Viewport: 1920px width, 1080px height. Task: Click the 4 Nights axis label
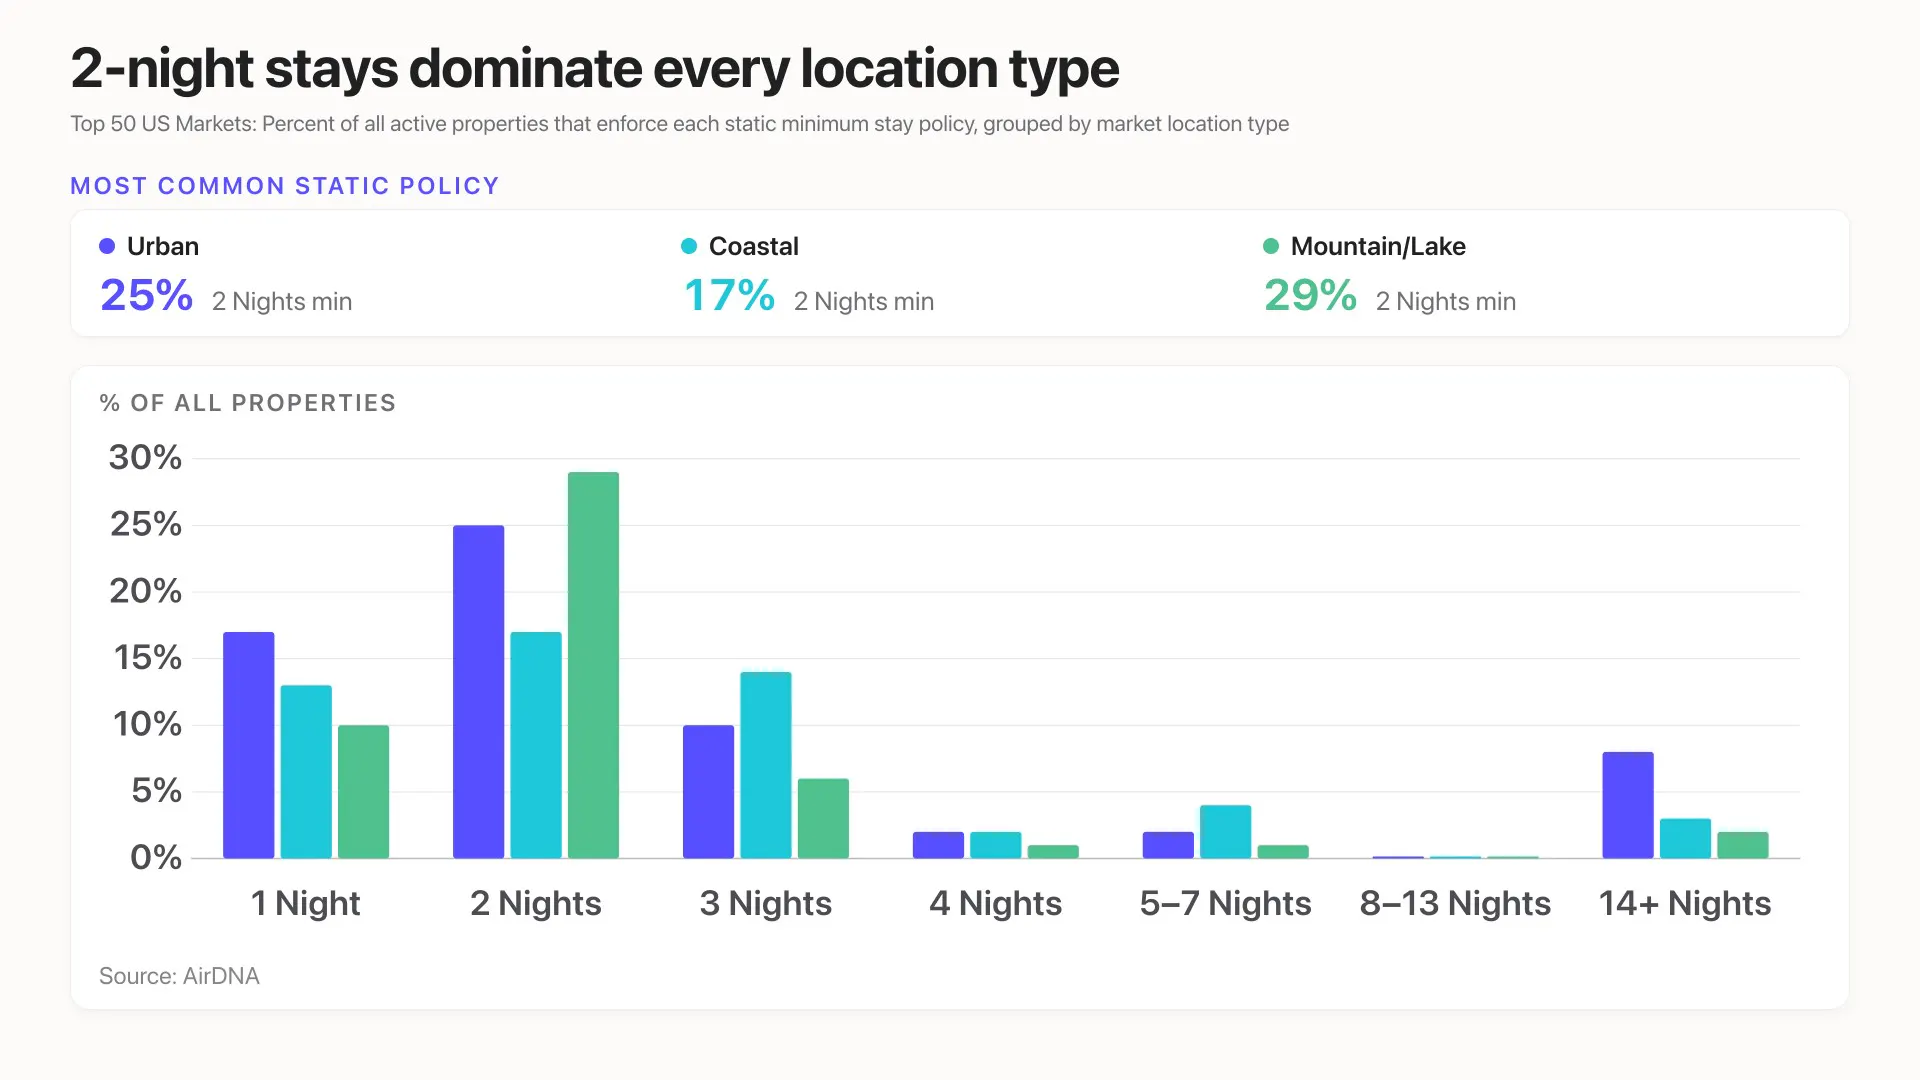tap(996, 903)
